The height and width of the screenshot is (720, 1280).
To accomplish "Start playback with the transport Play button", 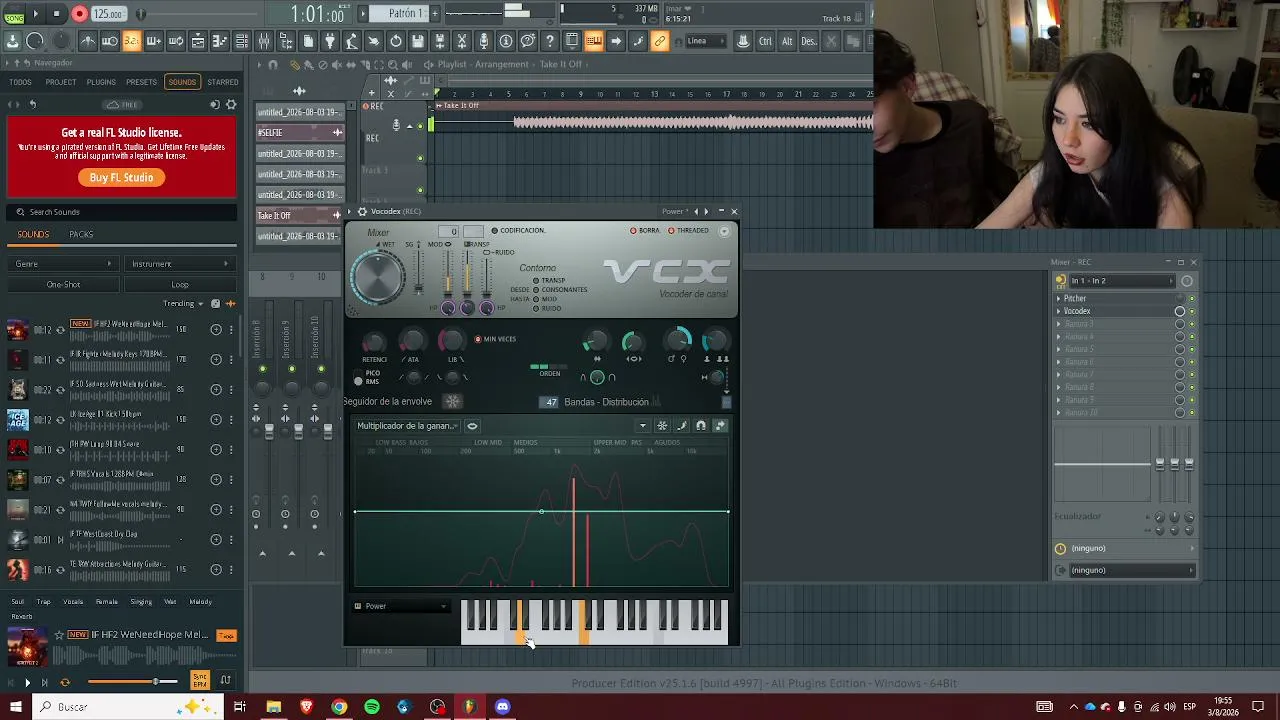I will pos(36,14).
